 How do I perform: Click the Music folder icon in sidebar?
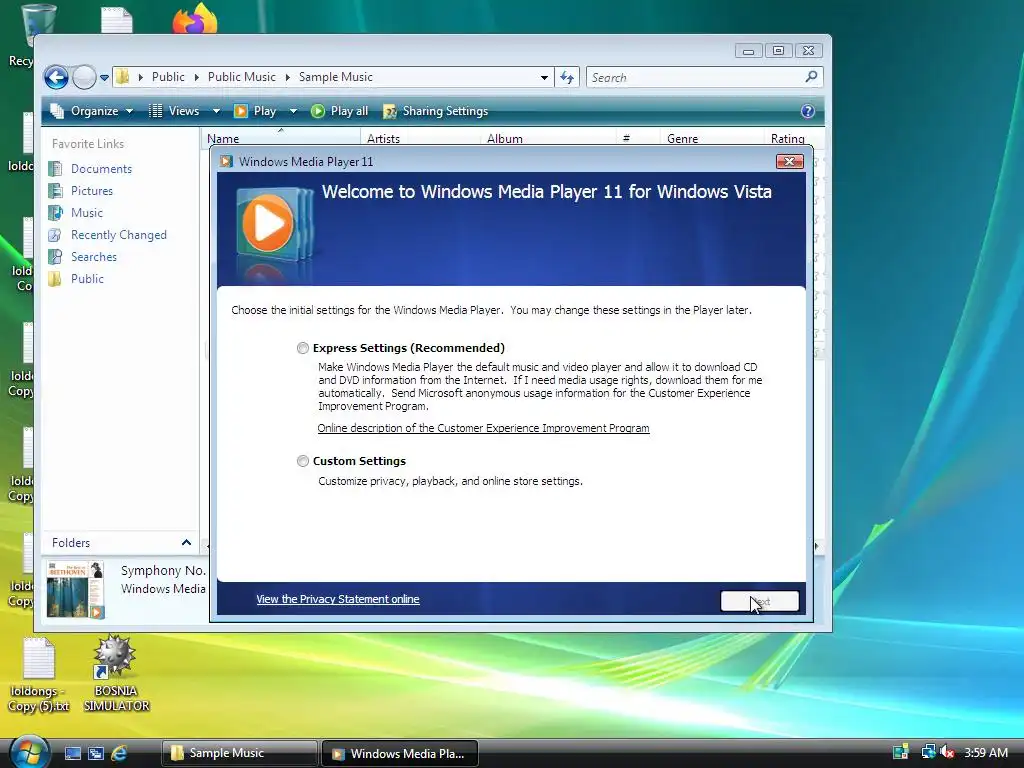[56, 213]
